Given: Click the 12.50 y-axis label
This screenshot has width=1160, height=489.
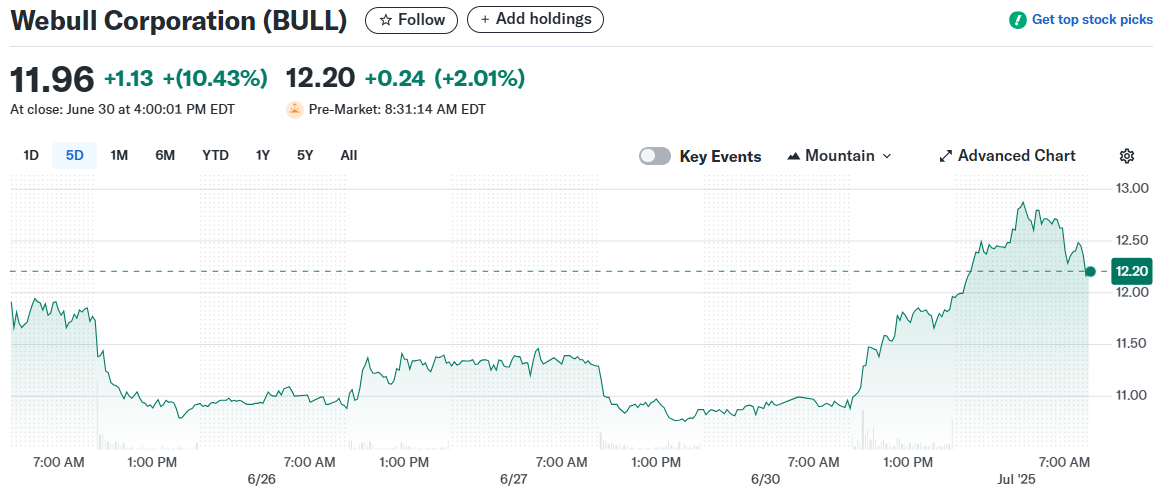Looking at the screenshot, I should [x=1132, y=240].
